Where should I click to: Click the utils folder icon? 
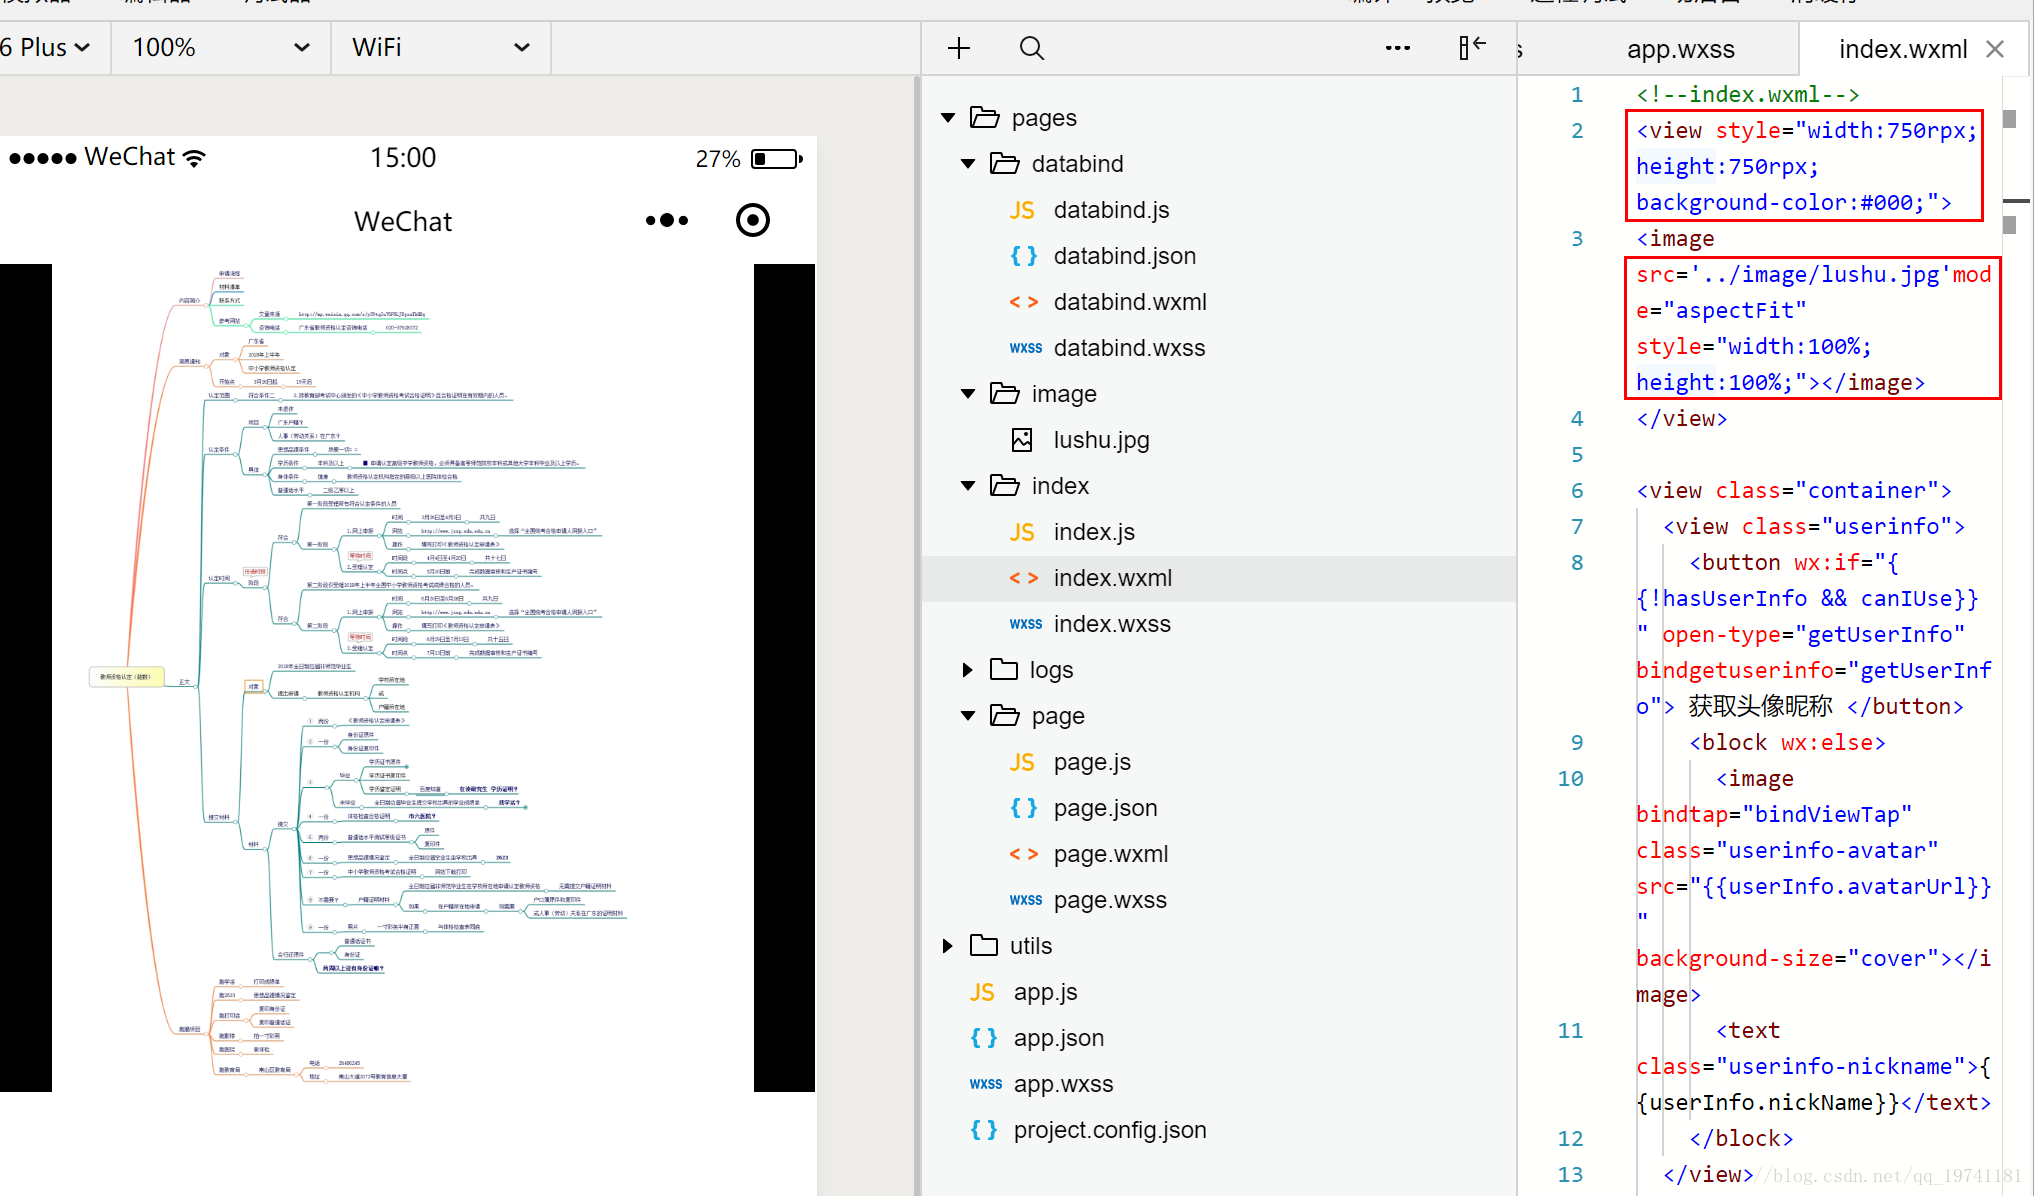(984, 945)
